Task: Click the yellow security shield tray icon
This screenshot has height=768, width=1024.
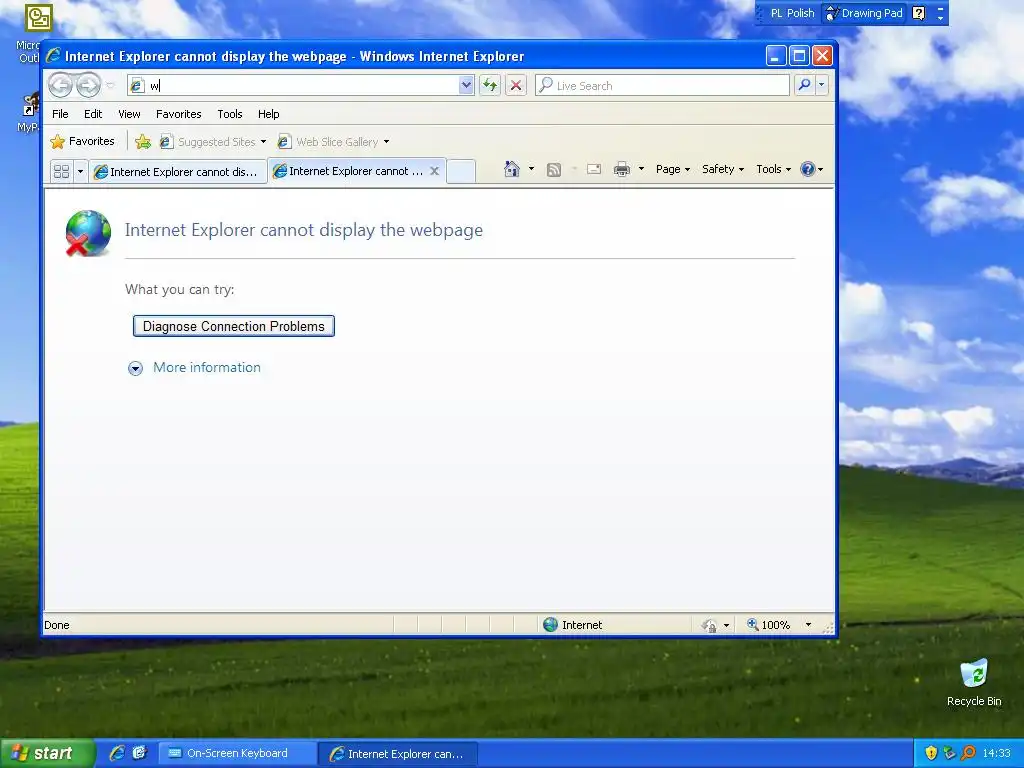Action: click(x=931, y=753)
